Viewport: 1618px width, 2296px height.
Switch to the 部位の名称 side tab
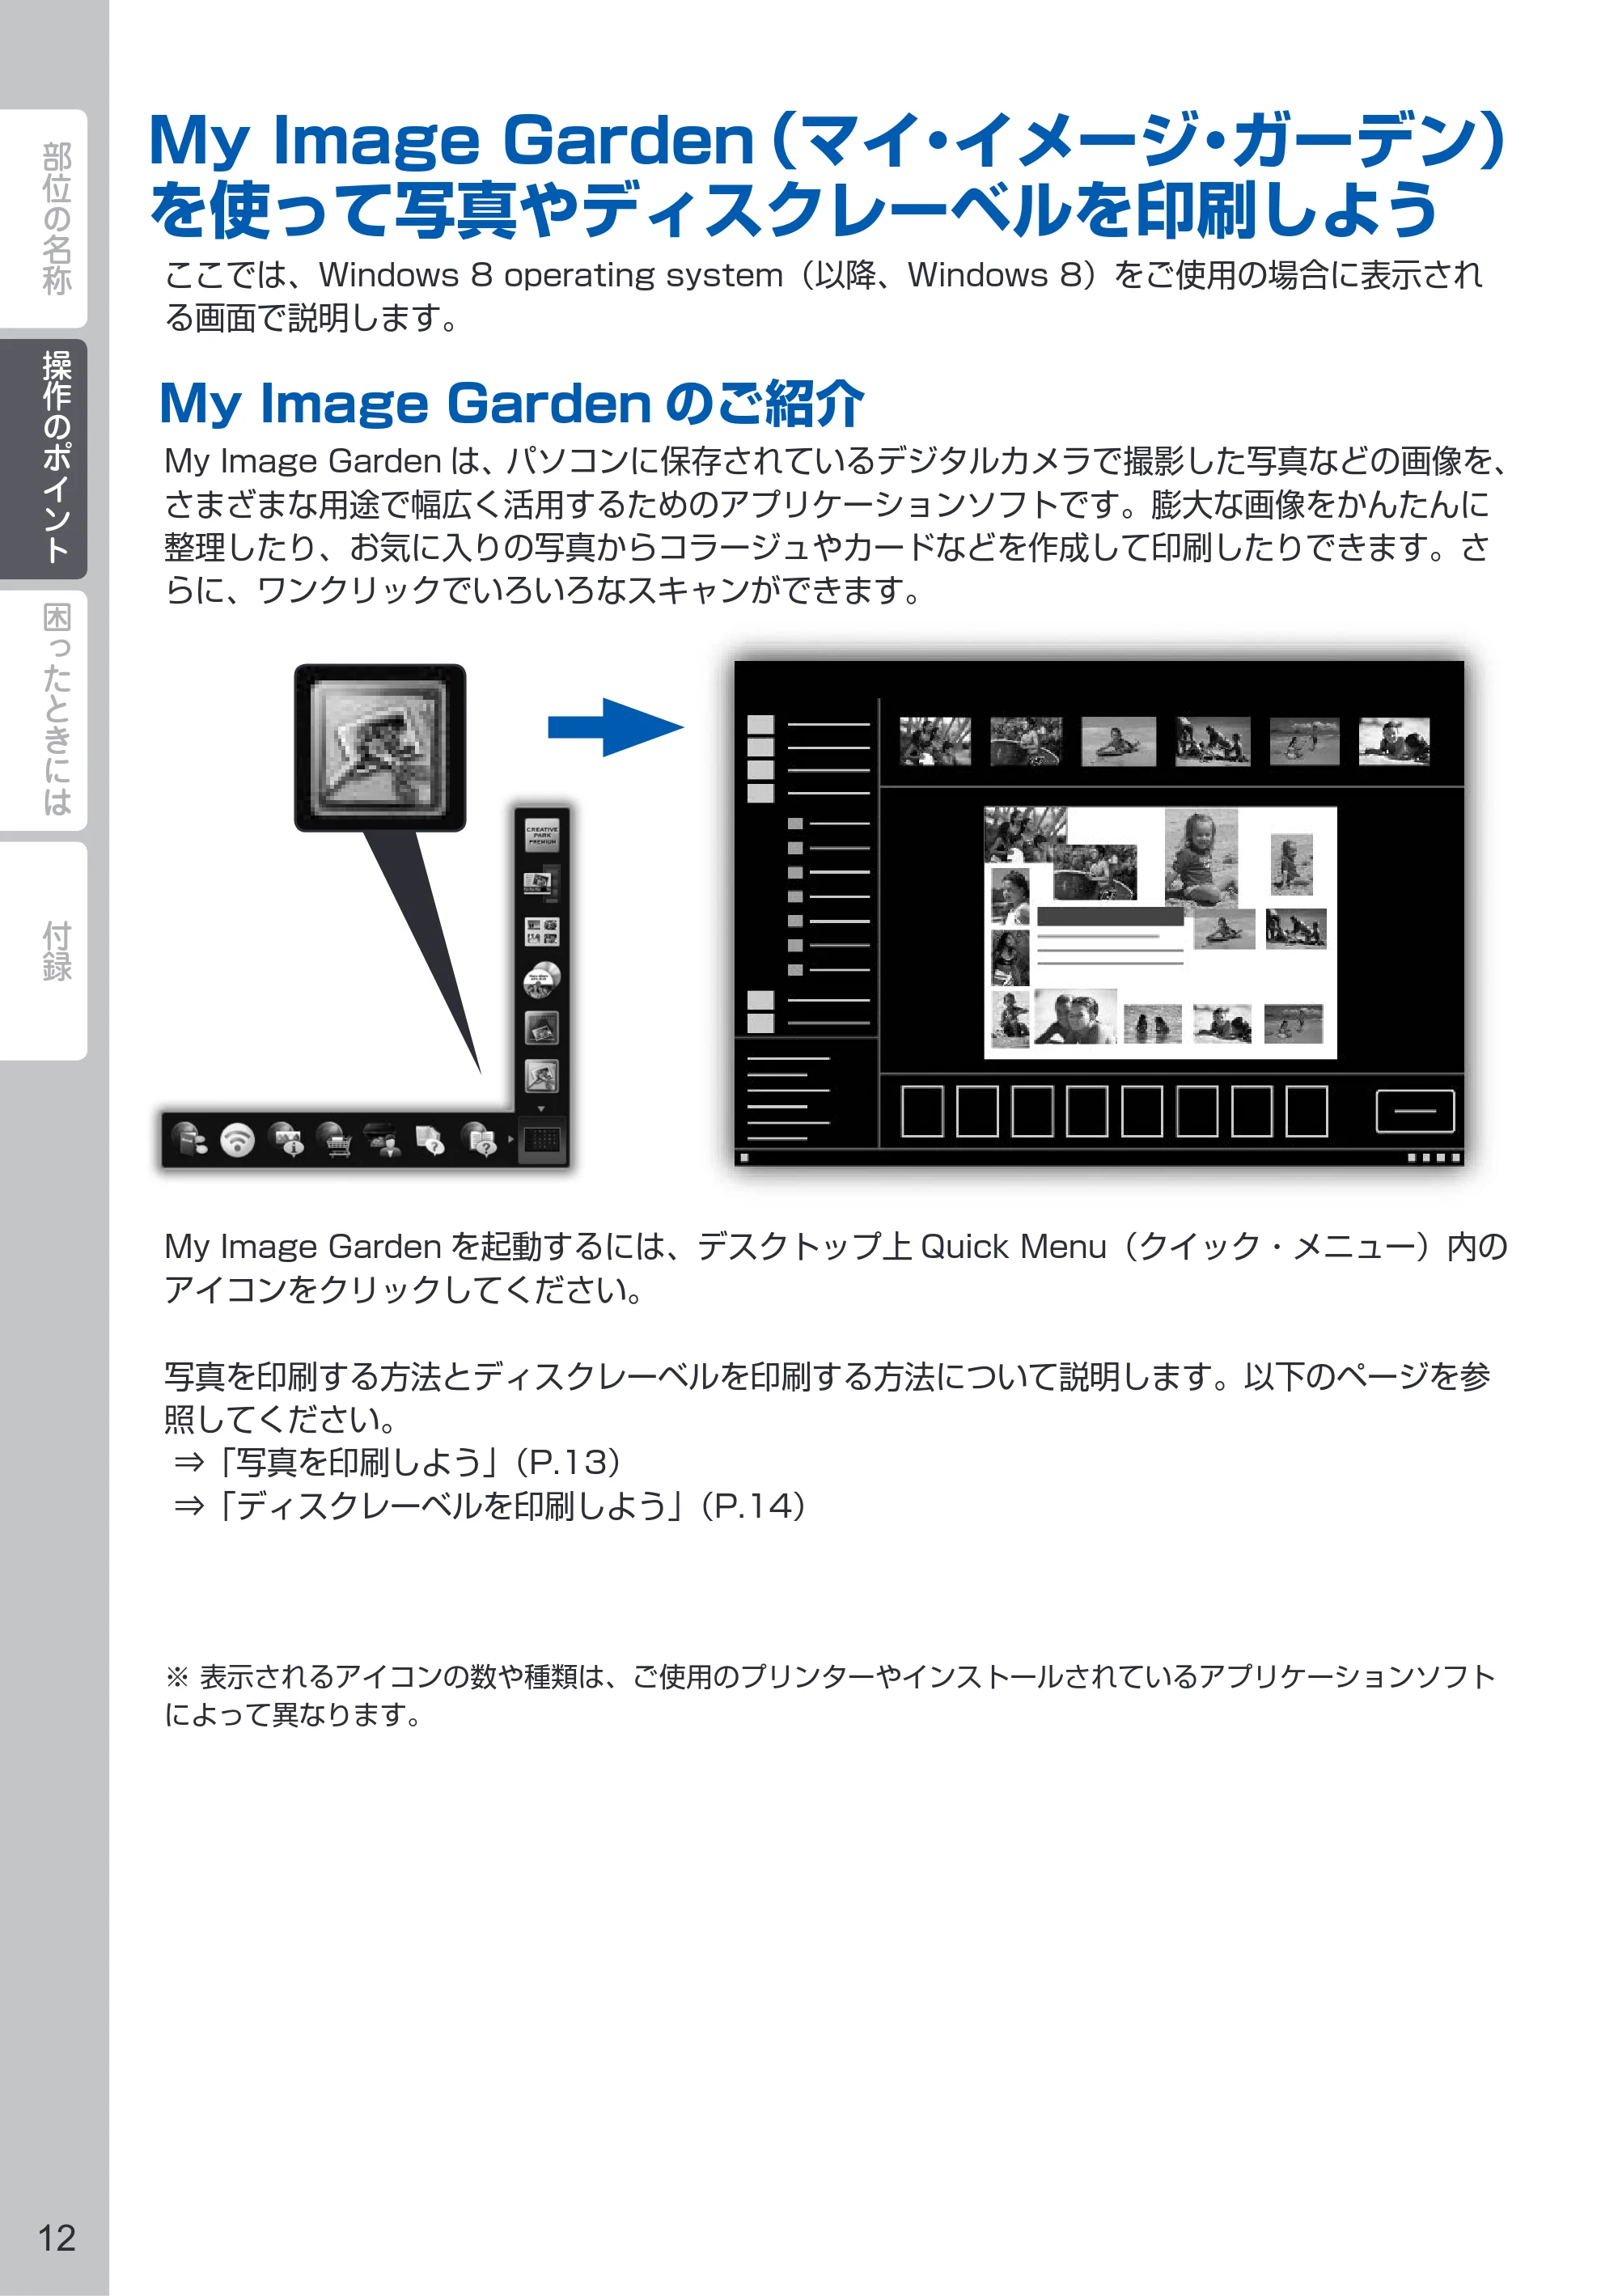(x=44, y=219)
